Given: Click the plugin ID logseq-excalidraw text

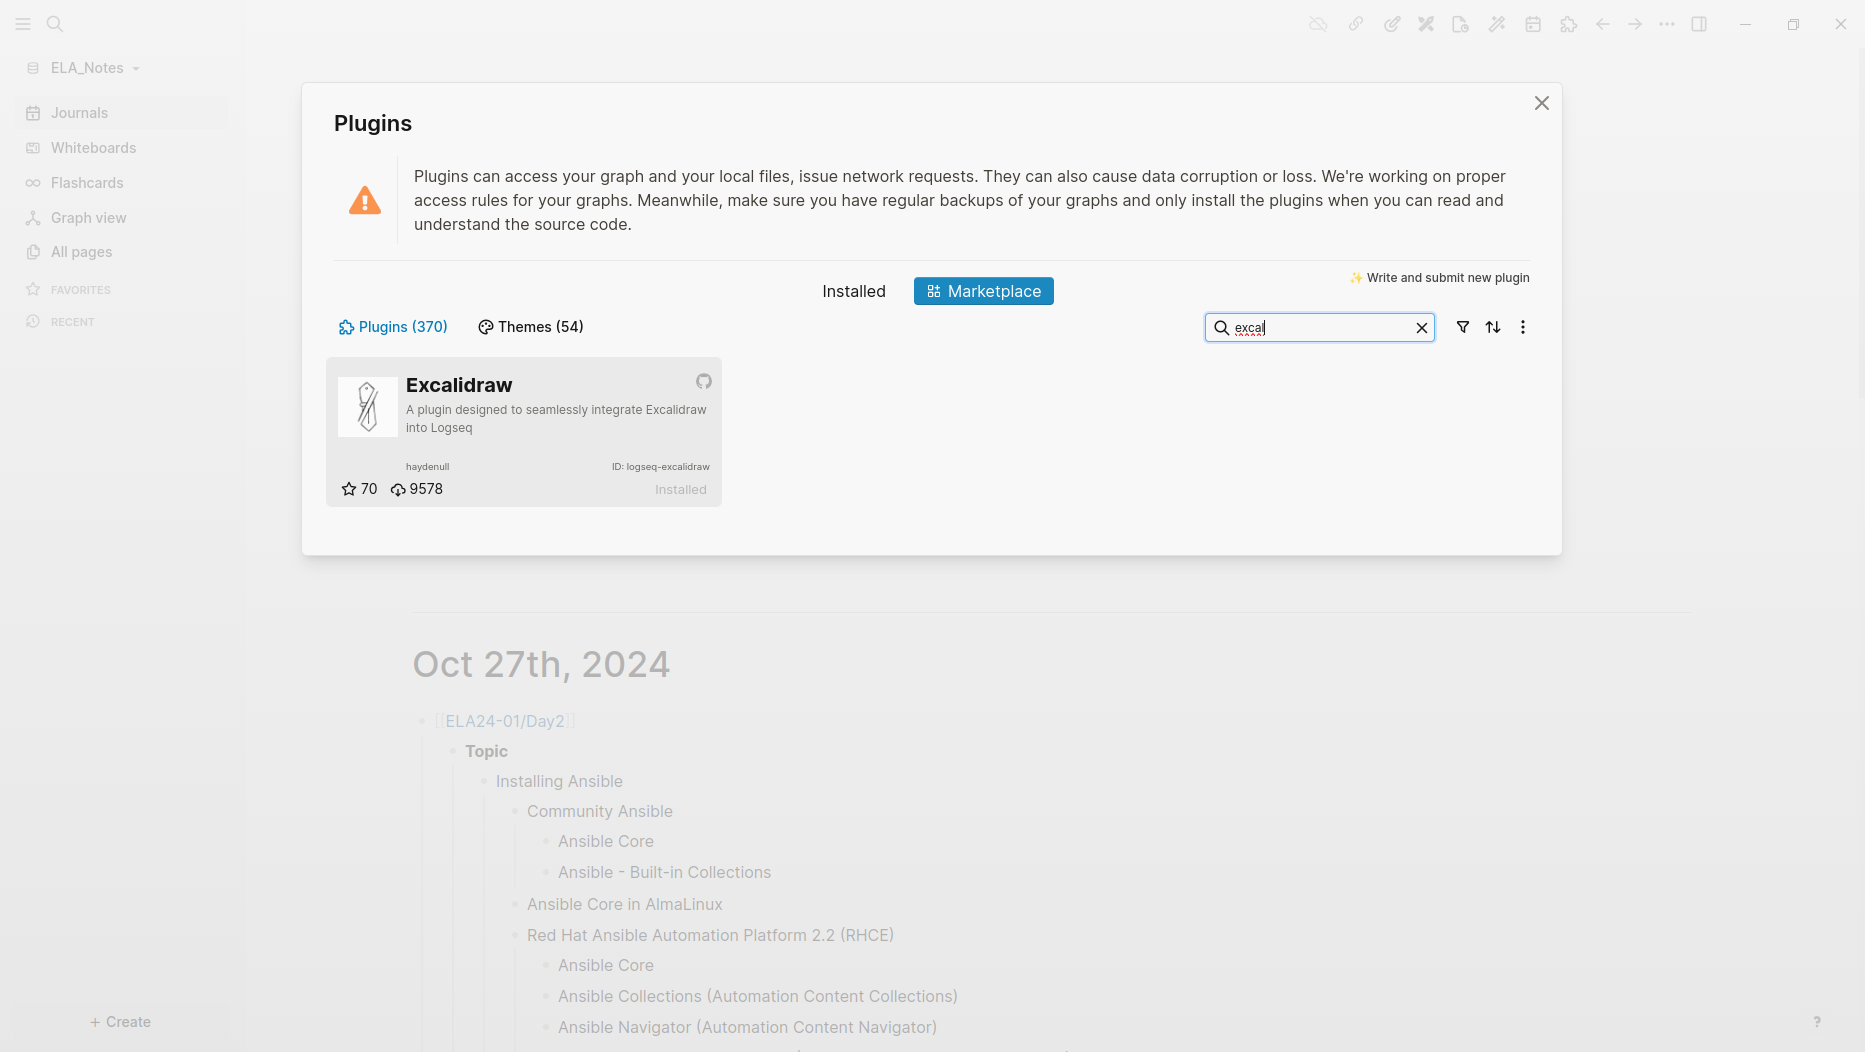Looking at the screenshot, I should click(661, 467).
